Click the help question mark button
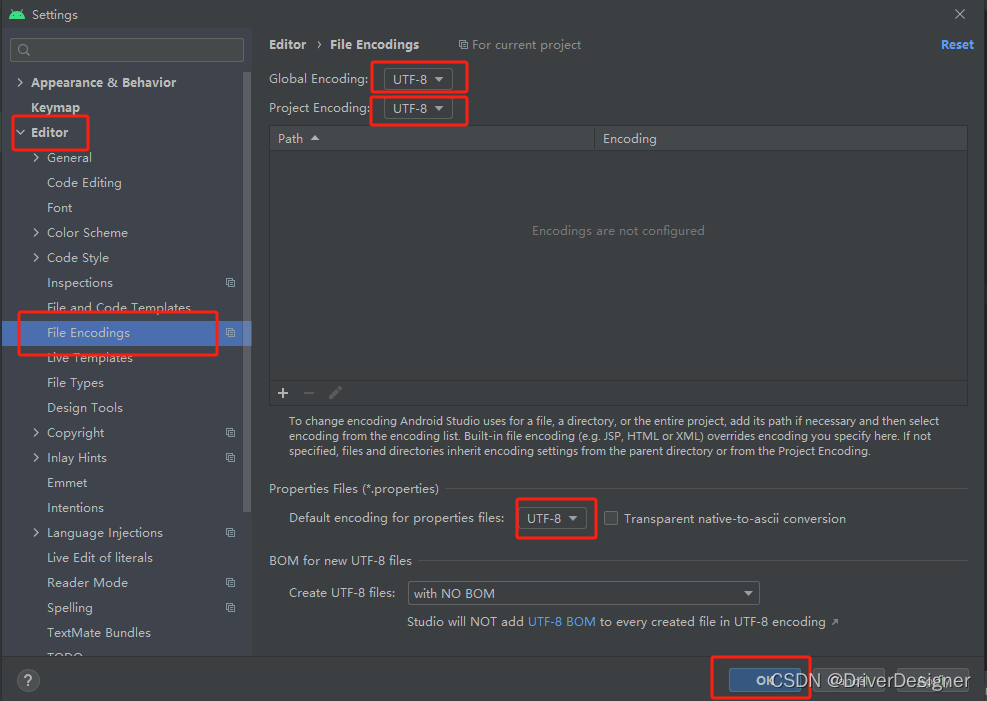Image resolution: width=987 pixels, height=701 pixels. tap(28, 680)
